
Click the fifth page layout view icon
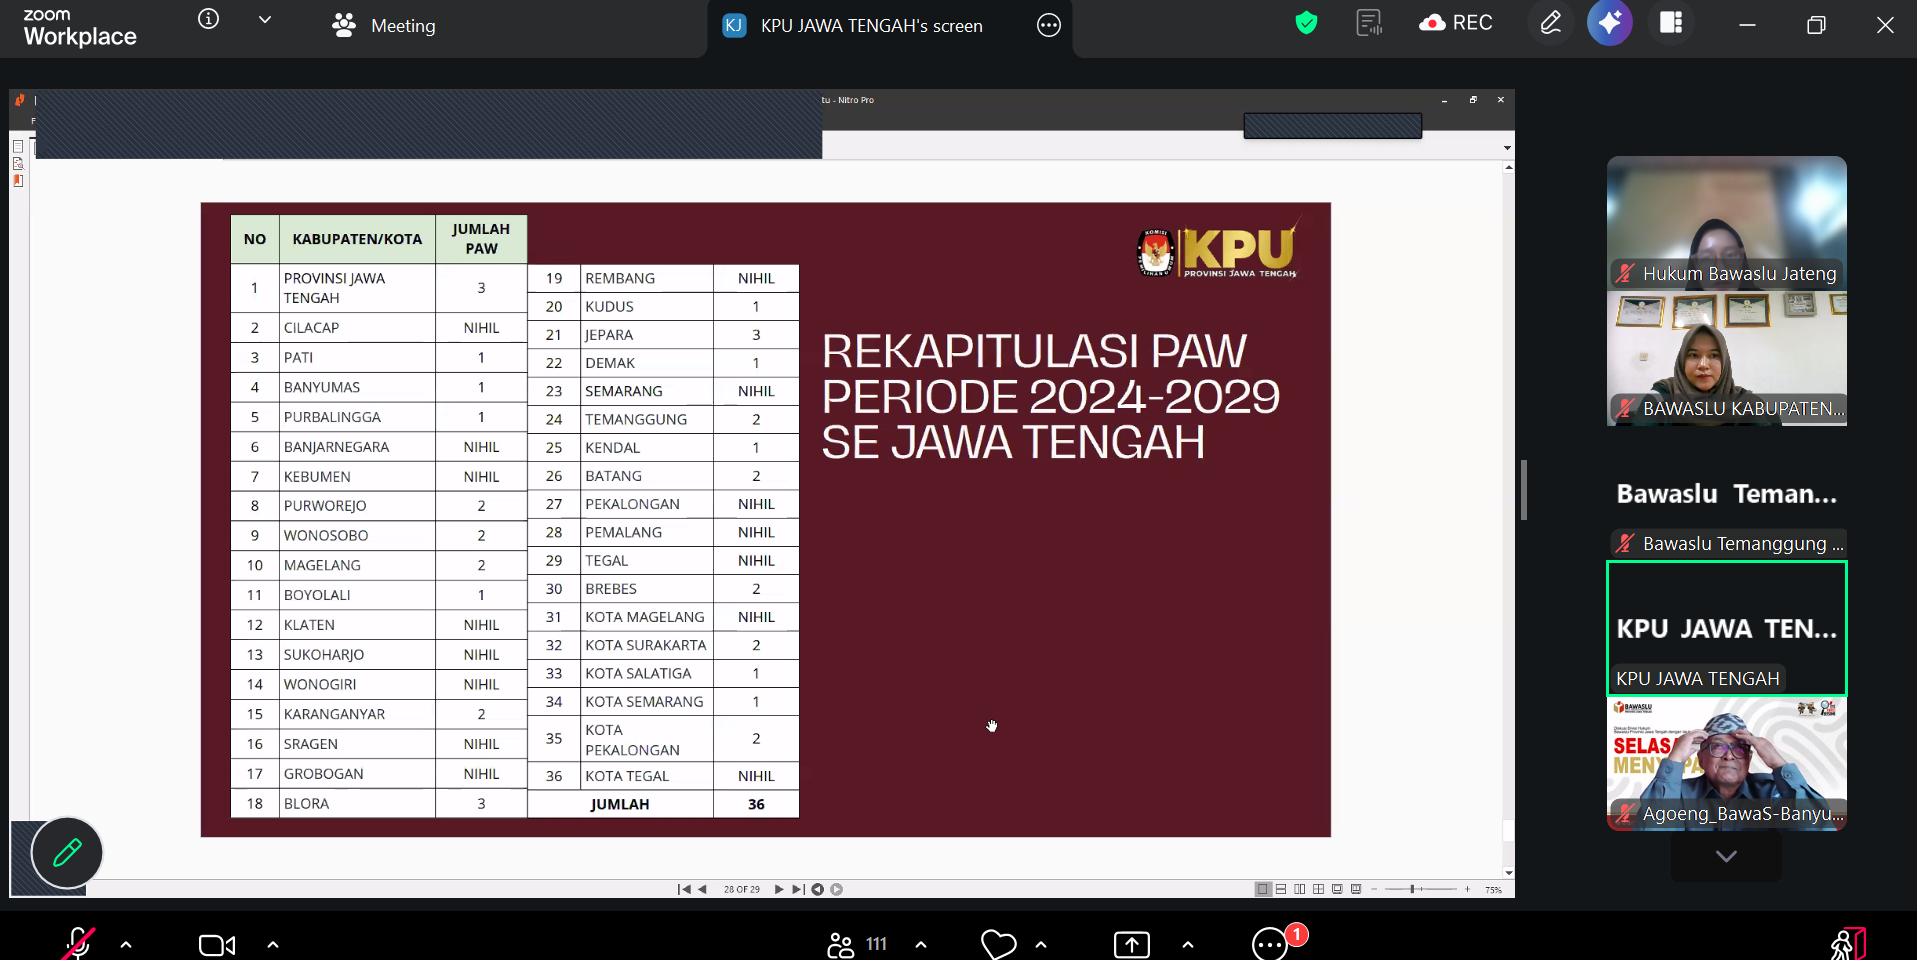(1337, 889)
